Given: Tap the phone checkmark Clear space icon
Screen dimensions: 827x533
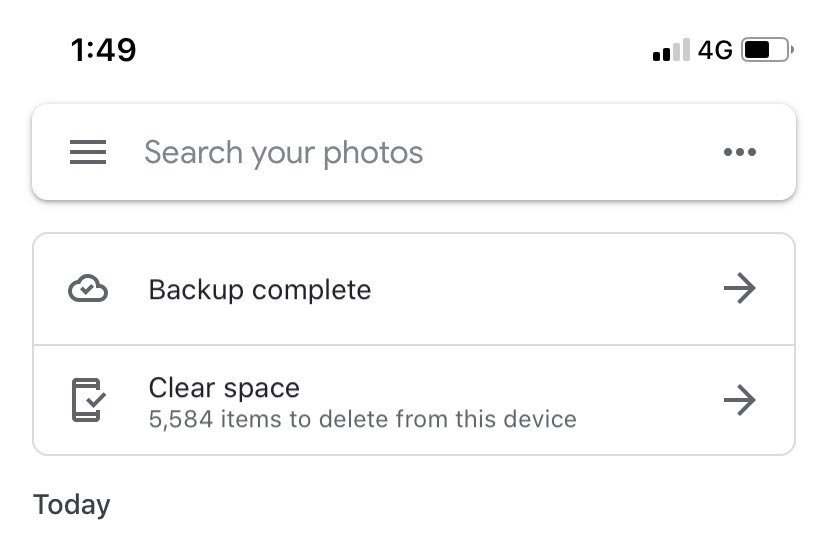Looking at the screenshot, I should 88,400.
